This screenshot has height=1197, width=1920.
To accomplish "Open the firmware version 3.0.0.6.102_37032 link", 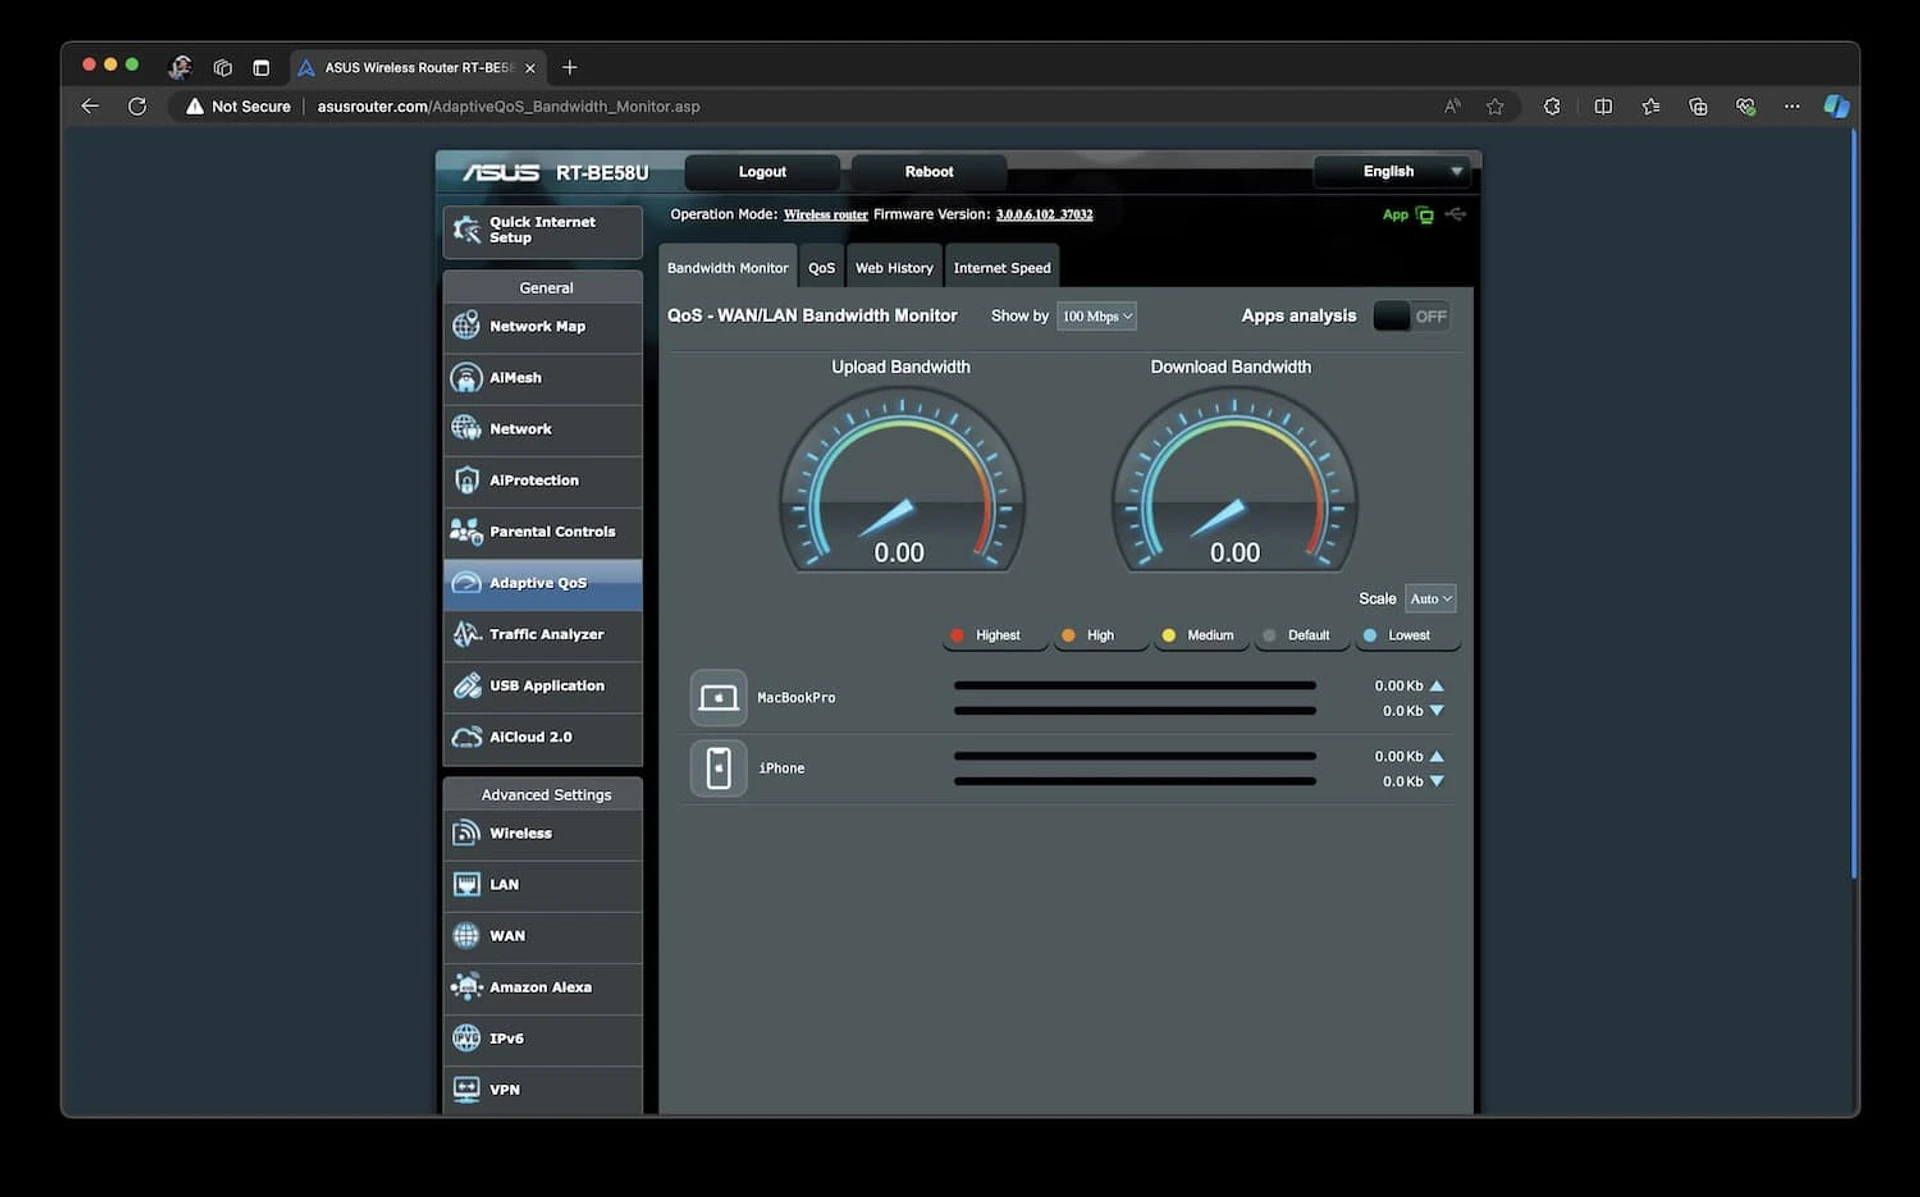I will [1044, 215].
